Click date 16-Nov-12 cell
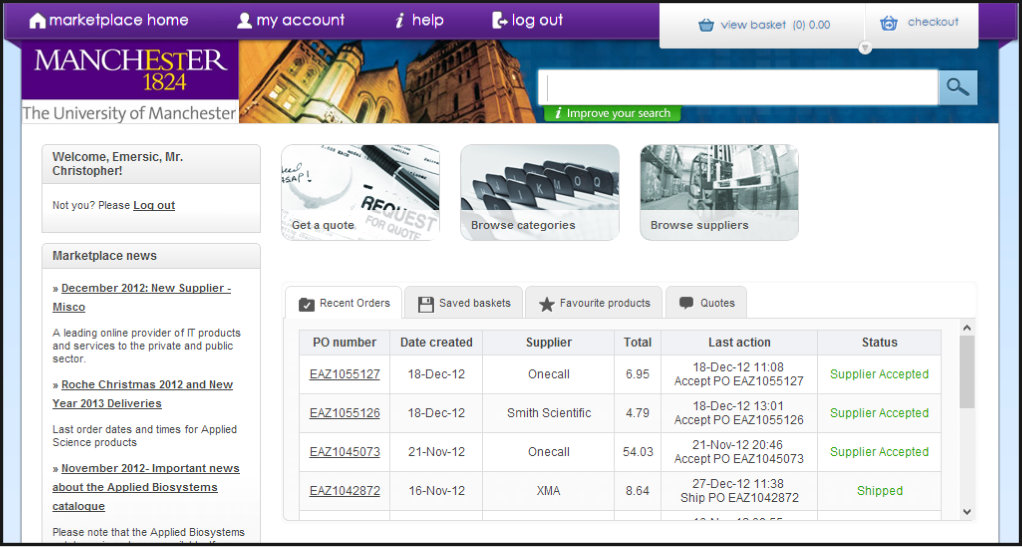Viewport: 1022px width, 547px height. tap(436, 491)
